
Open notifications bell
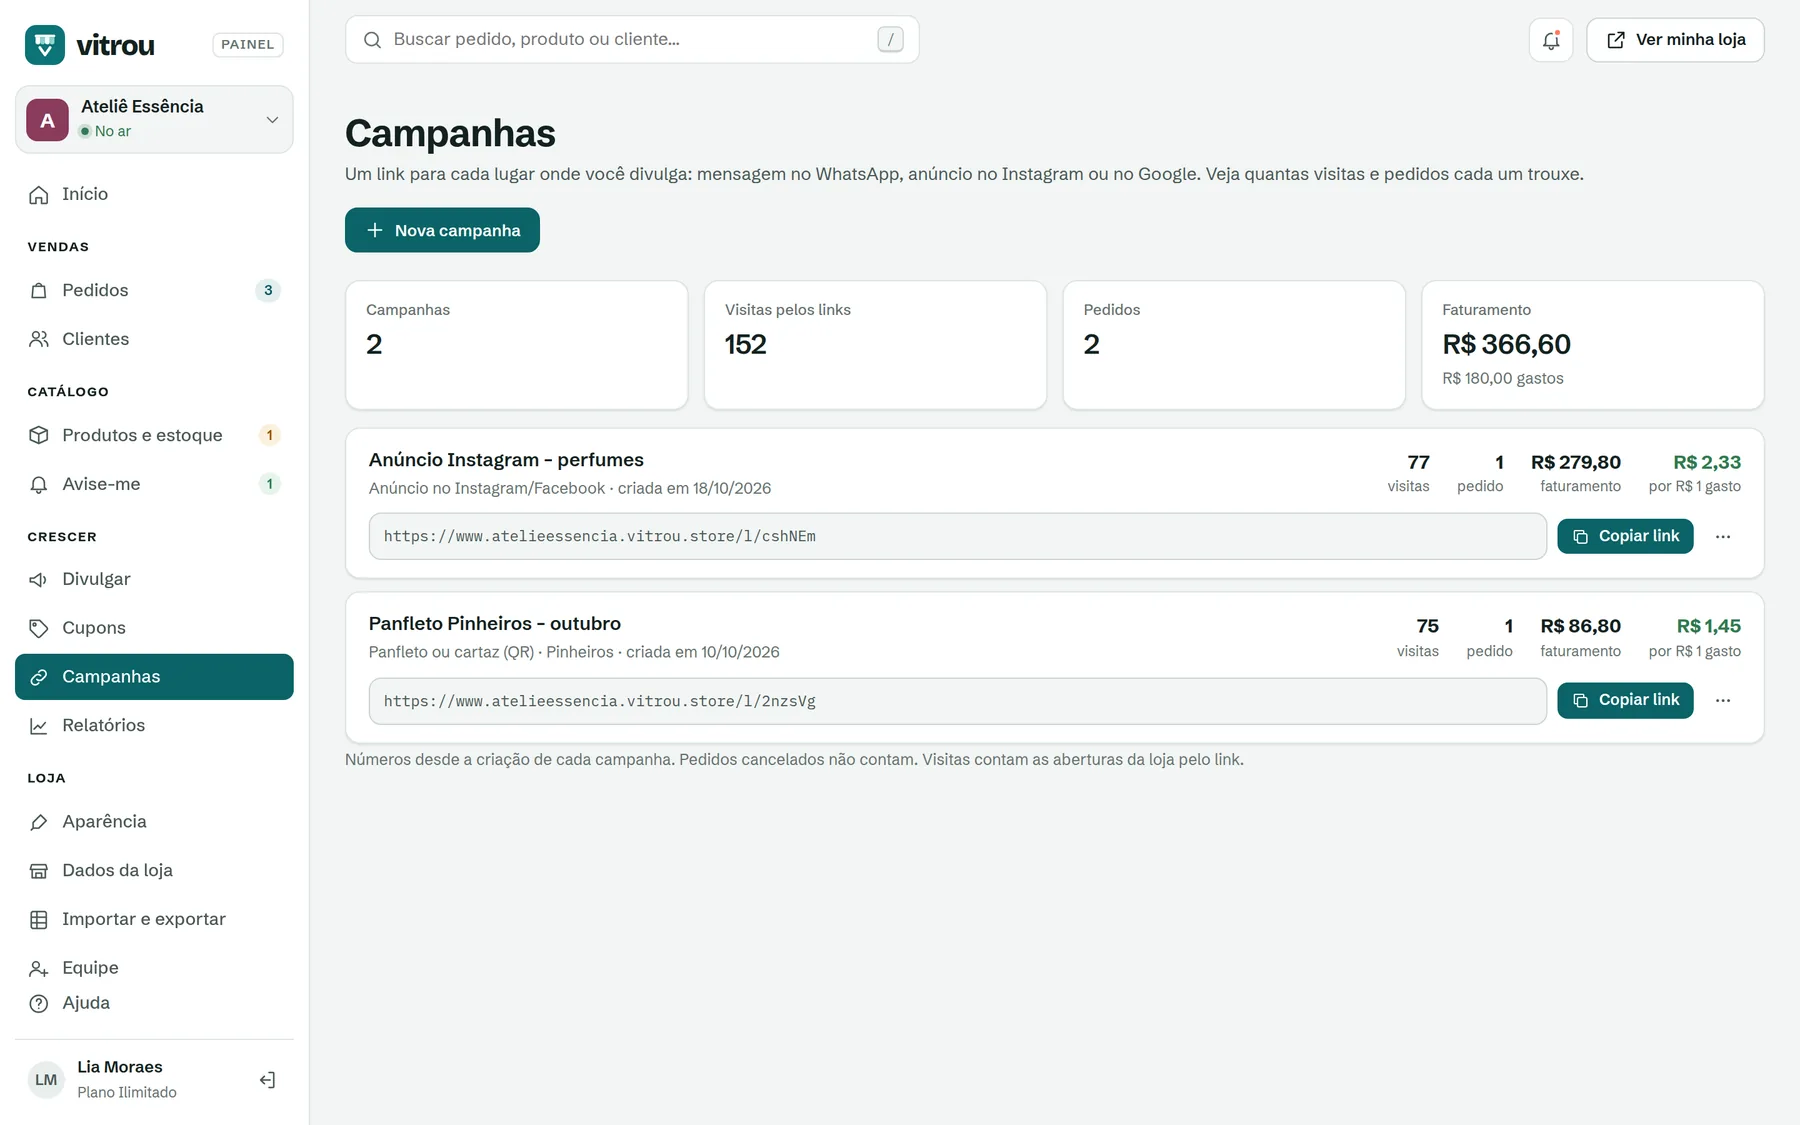(1551, 40)
